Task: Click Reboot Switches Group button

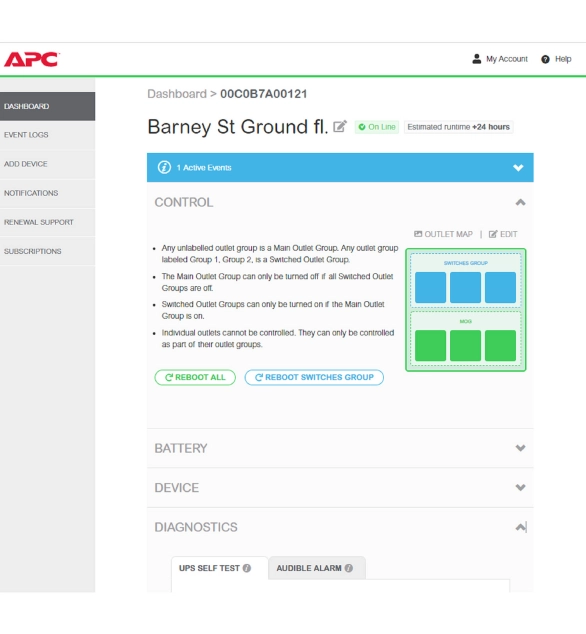Action: click(x=314, y=377)
